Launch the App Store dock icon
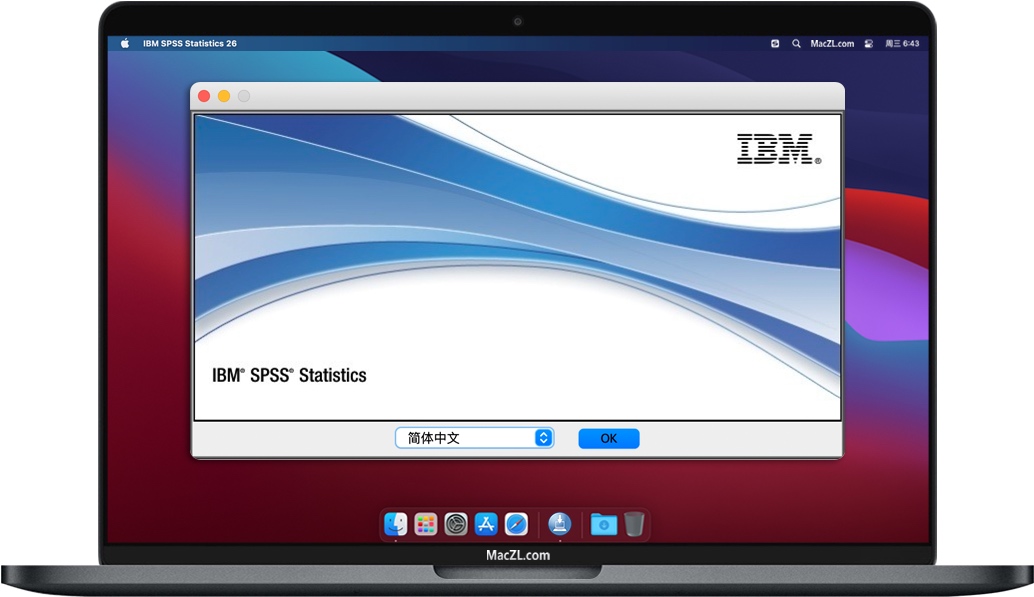This screenshot has height=597, width=1034. pos(486,524)
